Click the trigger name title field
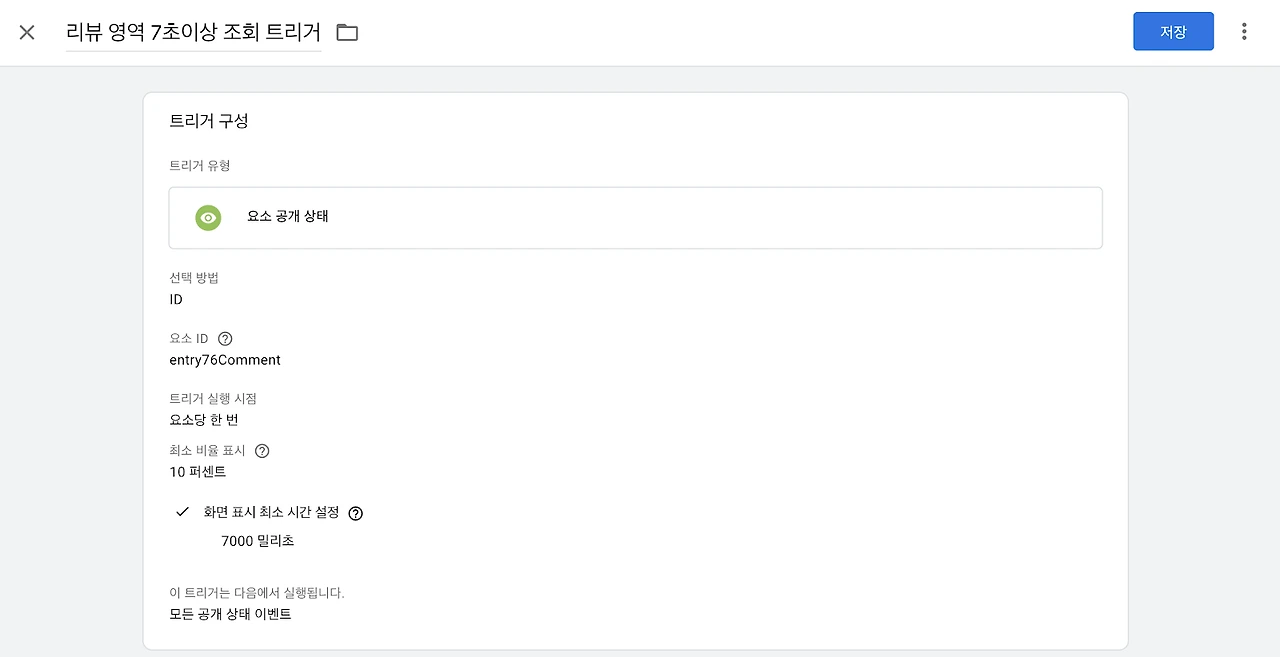 pyautogui.click(x=193, y=32)
